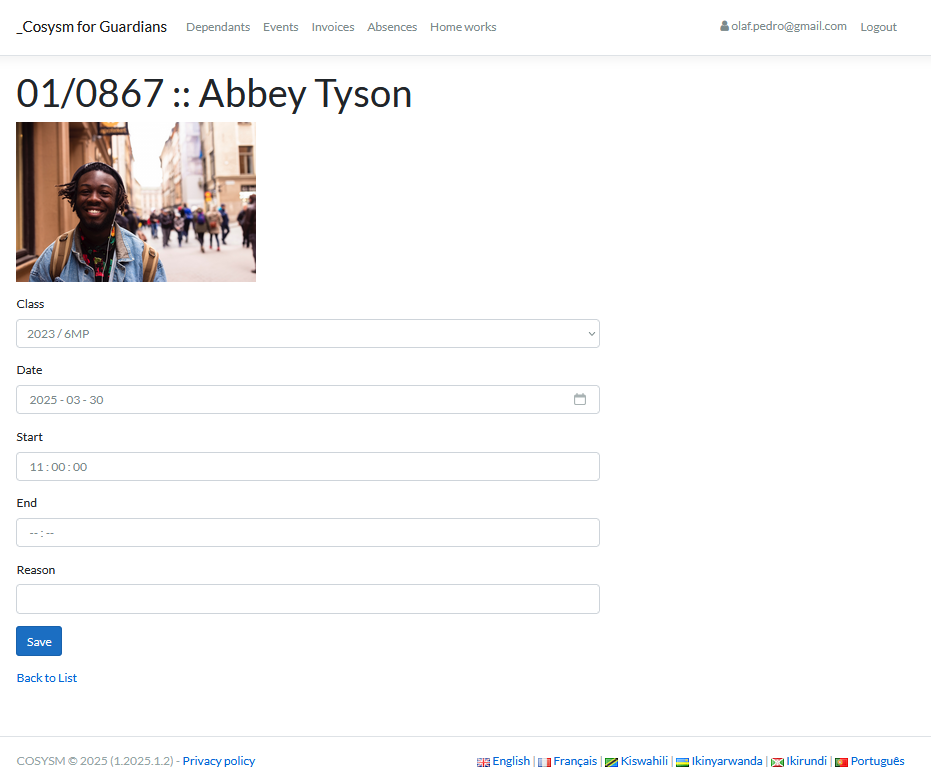
Task: Click the Português flag icon
Action: click(841, 762)
